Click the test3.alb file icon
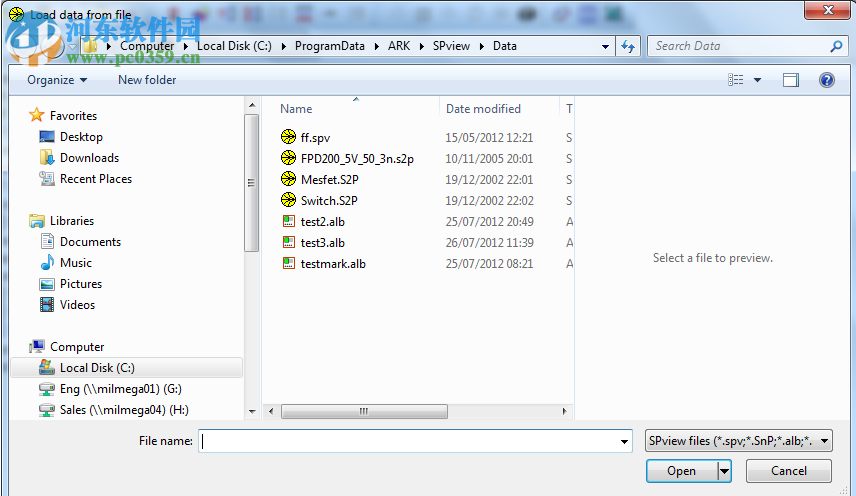 pos(288,242)
